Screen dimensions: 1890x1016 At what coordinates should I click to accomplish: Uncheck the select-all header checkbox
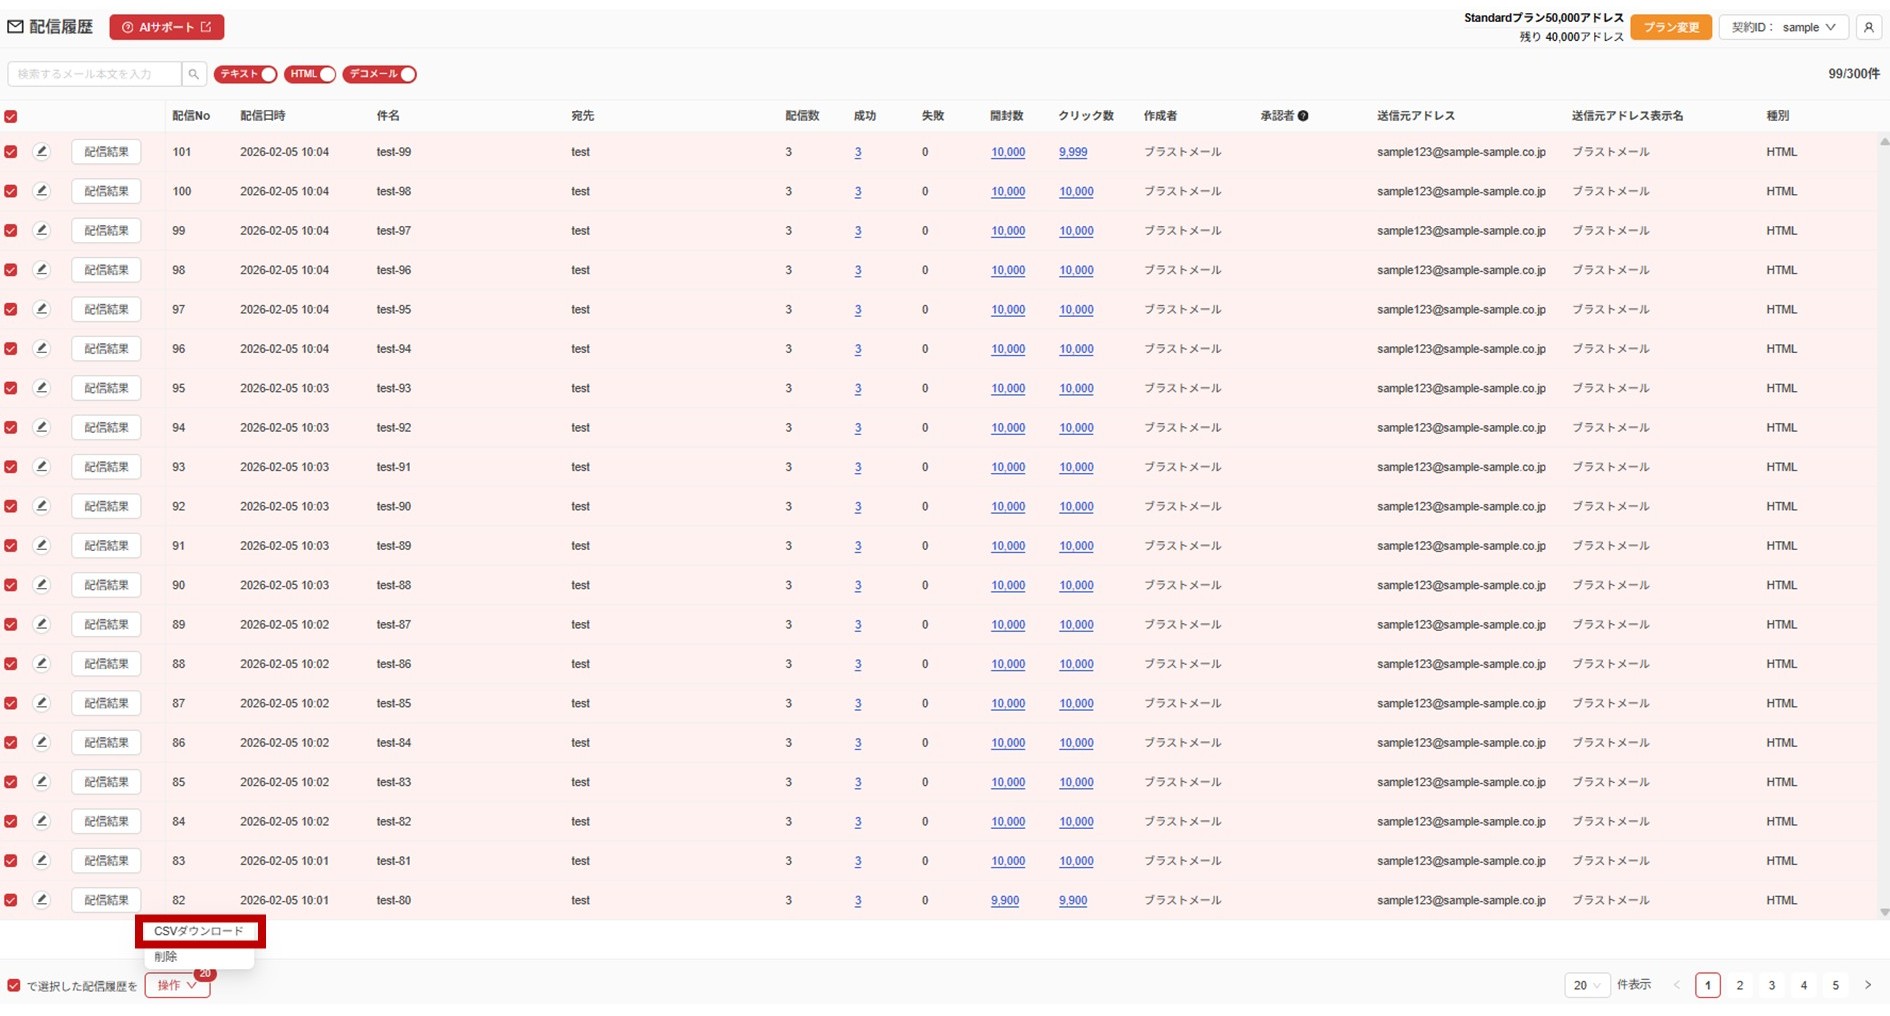pyautogui.click(x=11, y=117)
